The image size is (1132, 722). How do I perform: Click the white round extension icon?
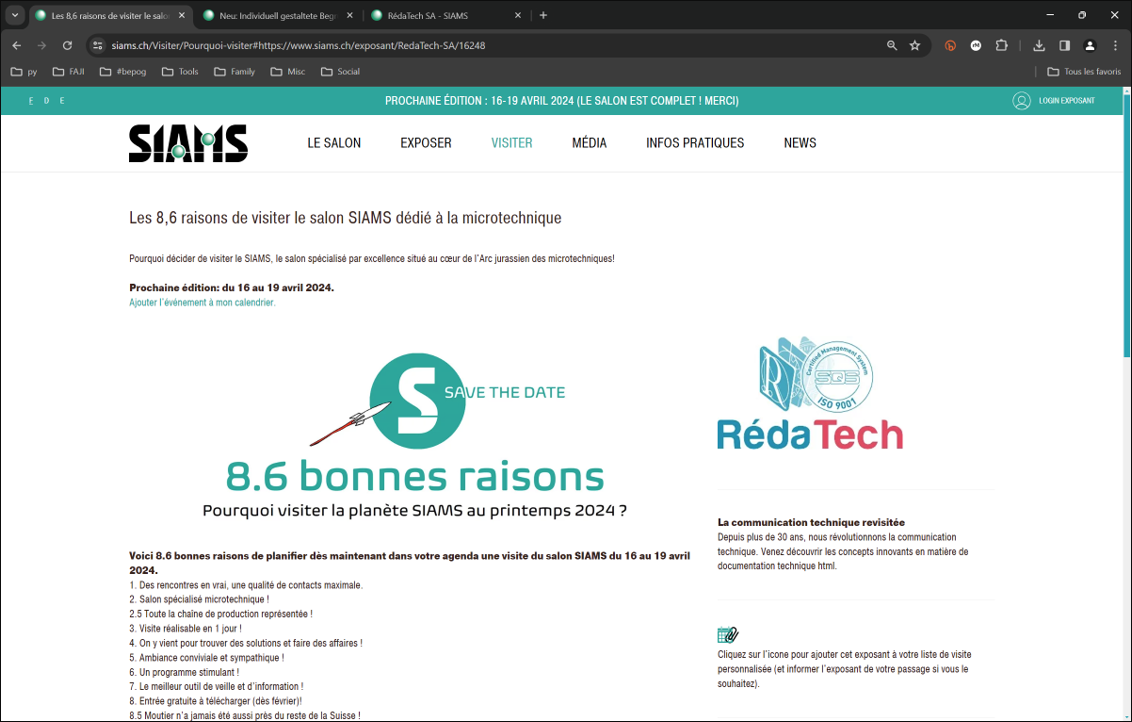point(976,45)
